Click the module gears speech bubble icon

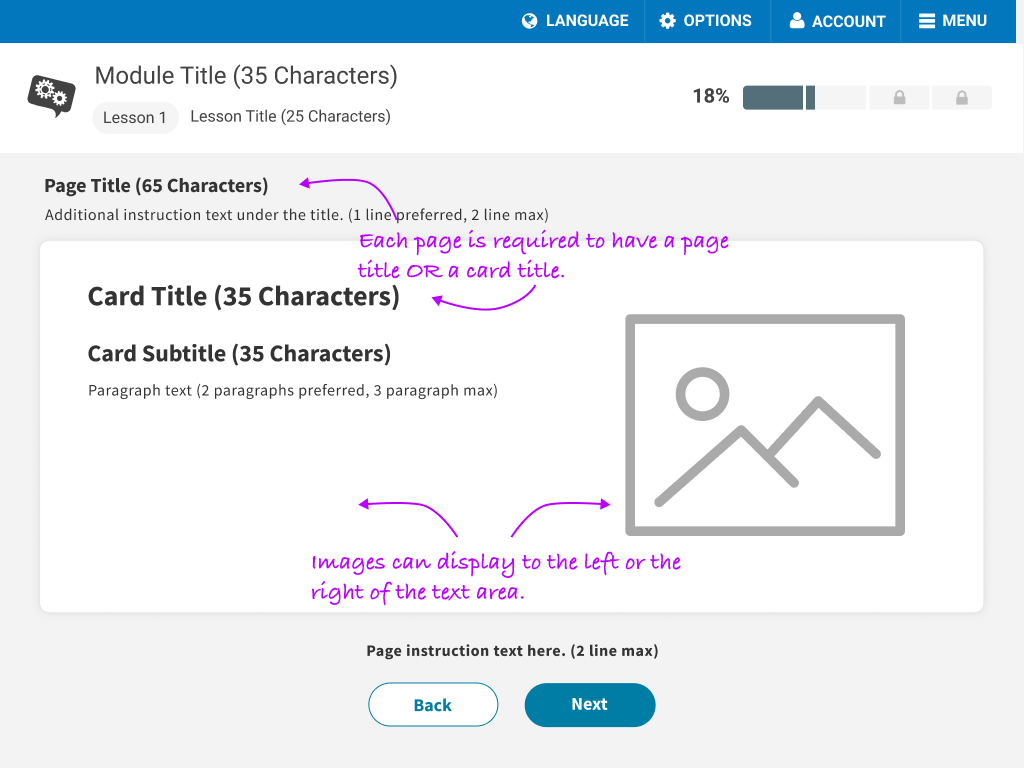click(50, 95)
